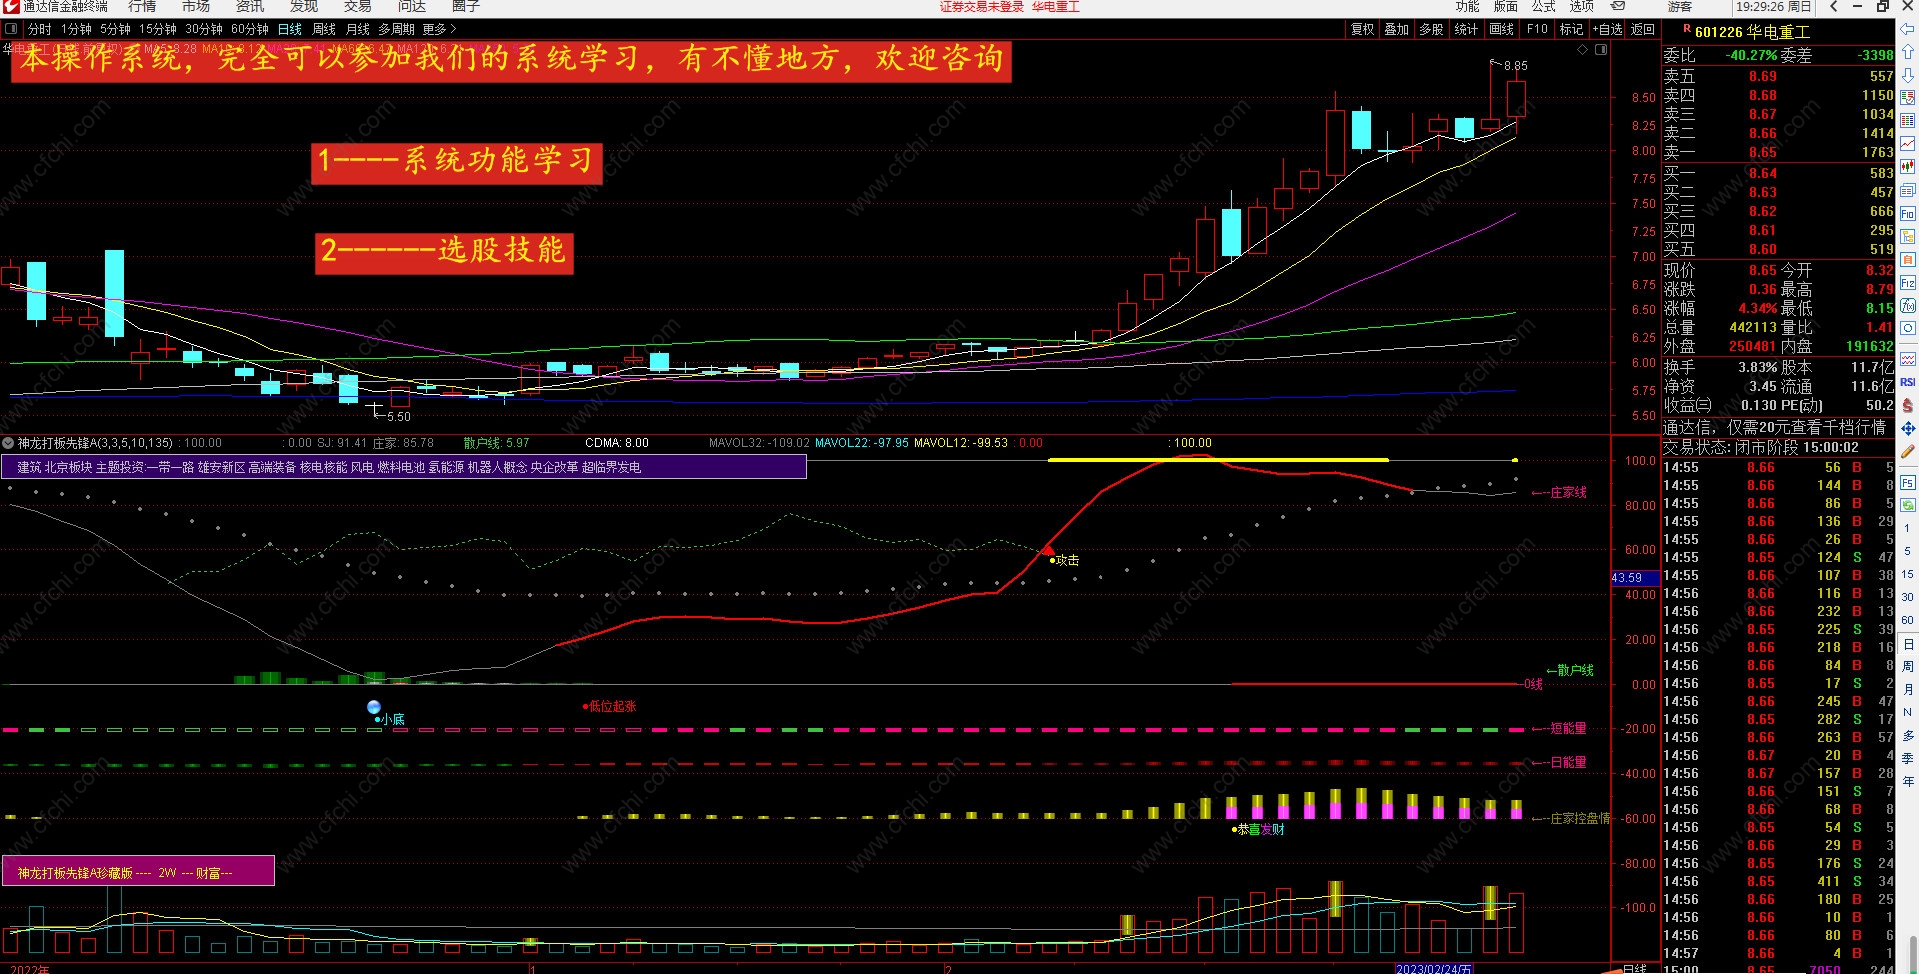Open the 公式 formula menu

[x=1543, y=6]
